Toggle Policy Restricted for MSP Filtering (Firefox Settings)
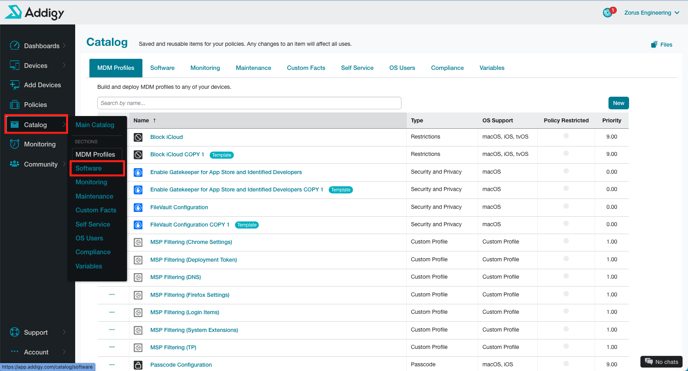This screenshot has width=688, height=371. (x=566, y=293)
